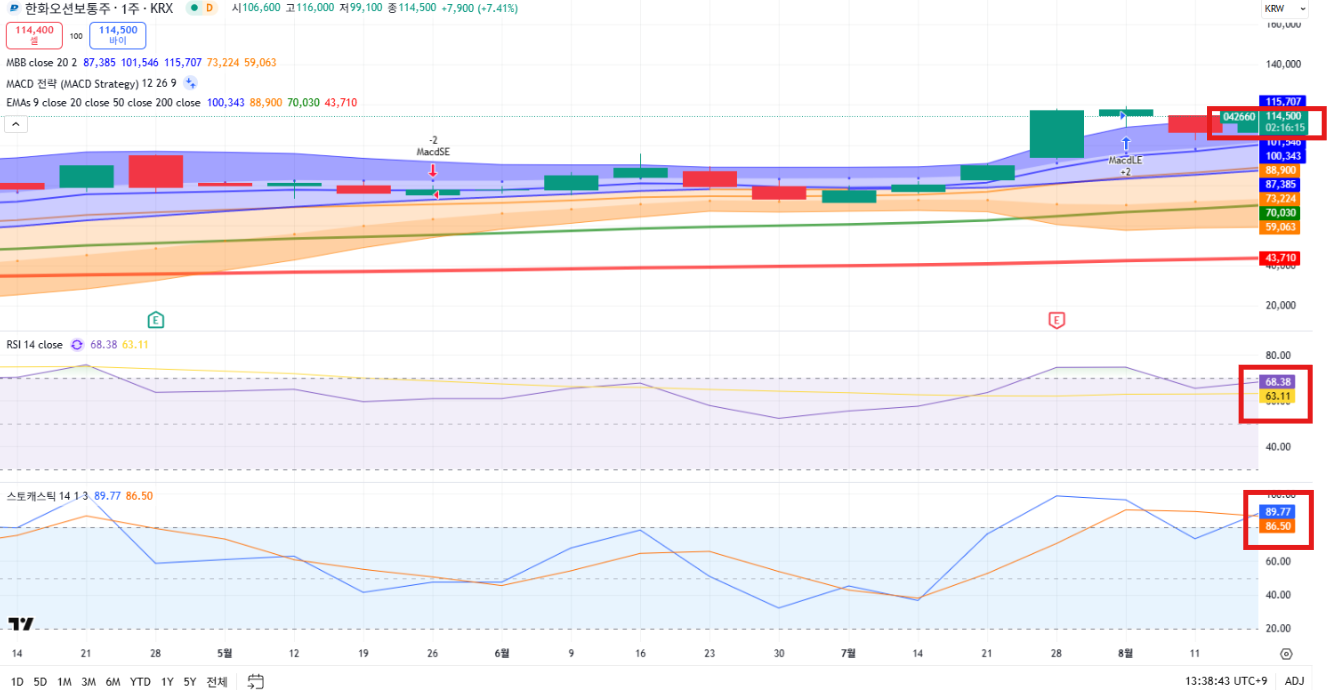Click the TradingView logo in chart corner
1327x690 pixels.
(x=21, y=624)
